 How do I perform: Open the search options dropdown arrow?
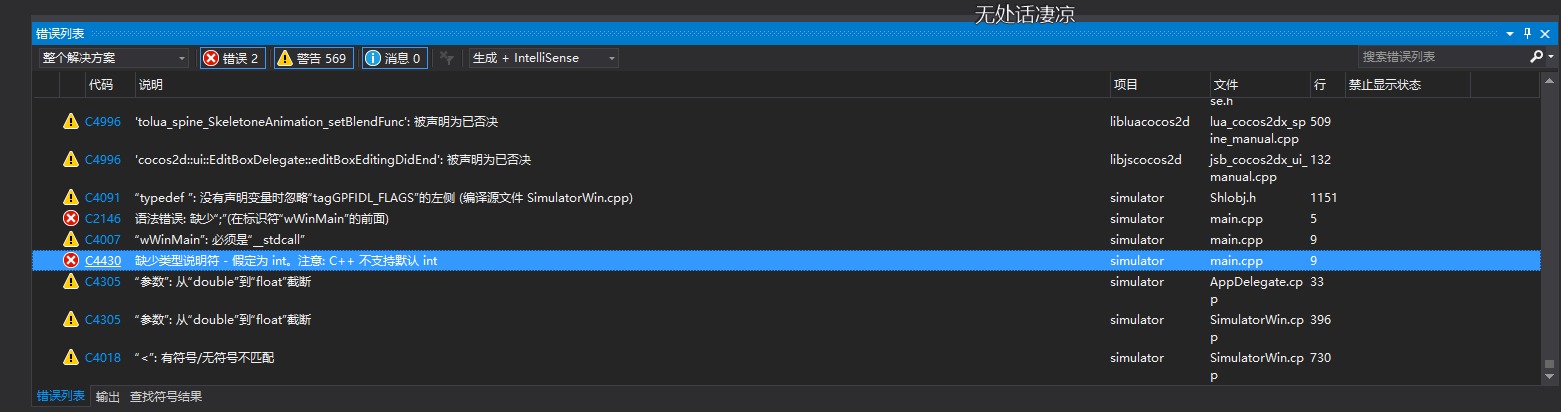(1552, 58)
